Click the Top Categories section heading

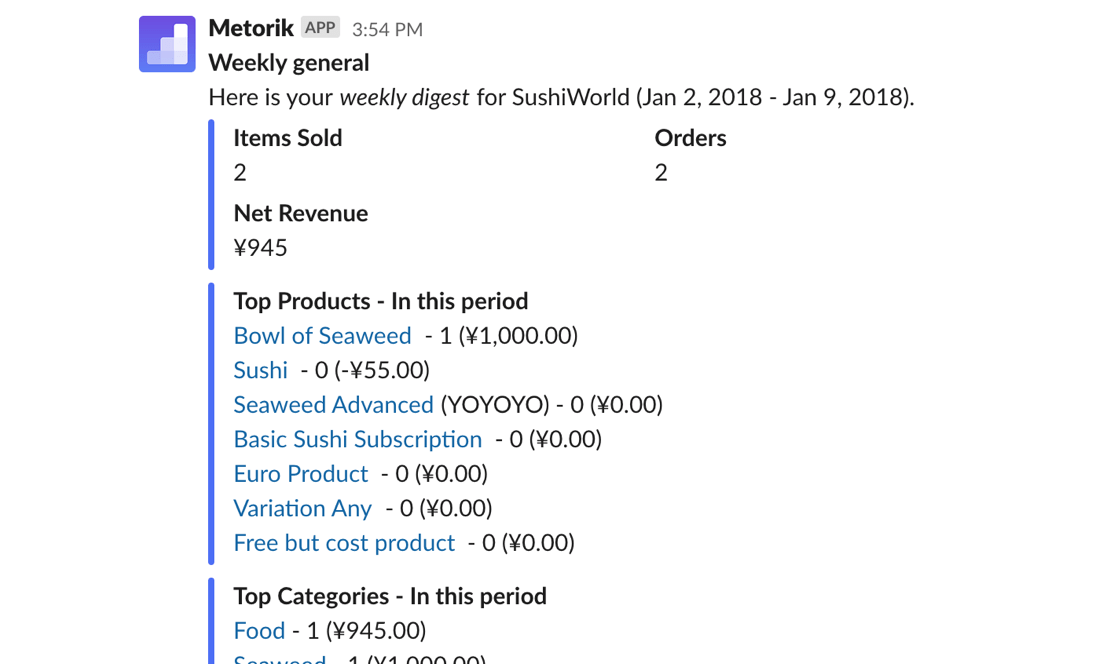[x=390, y=596]
